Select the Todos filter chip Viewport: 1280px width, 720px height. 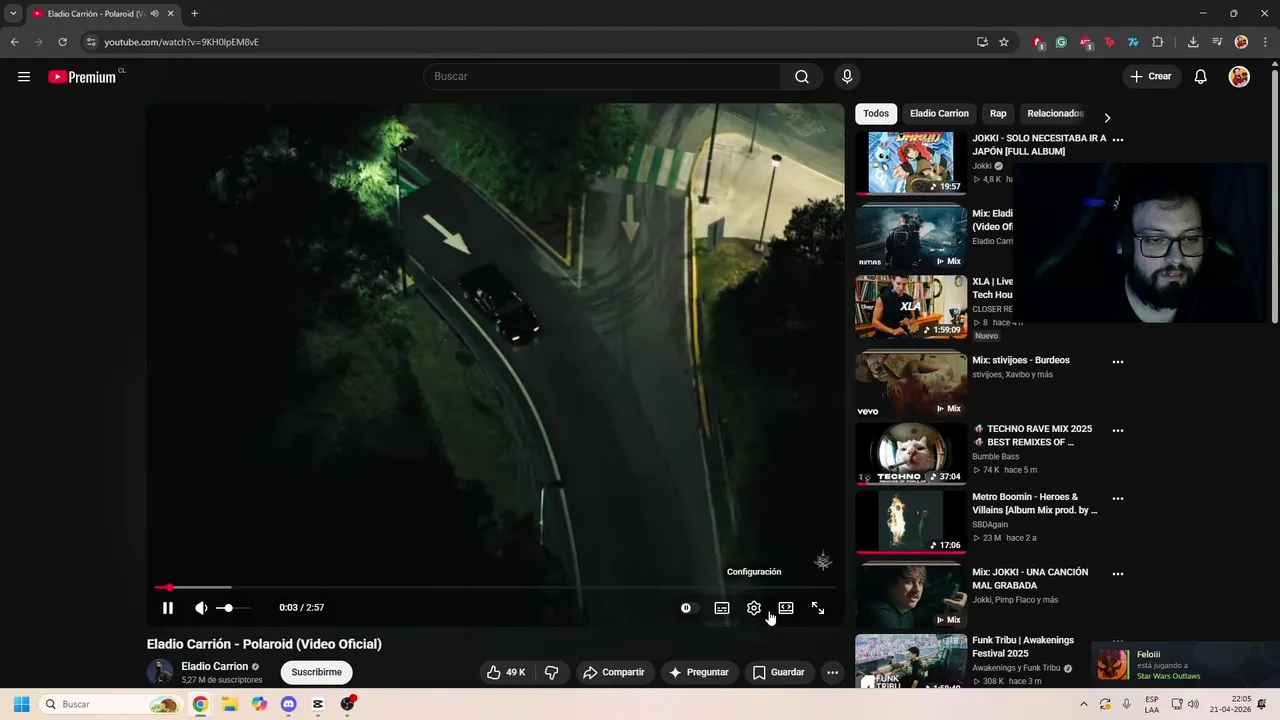(x=876, y=114)
